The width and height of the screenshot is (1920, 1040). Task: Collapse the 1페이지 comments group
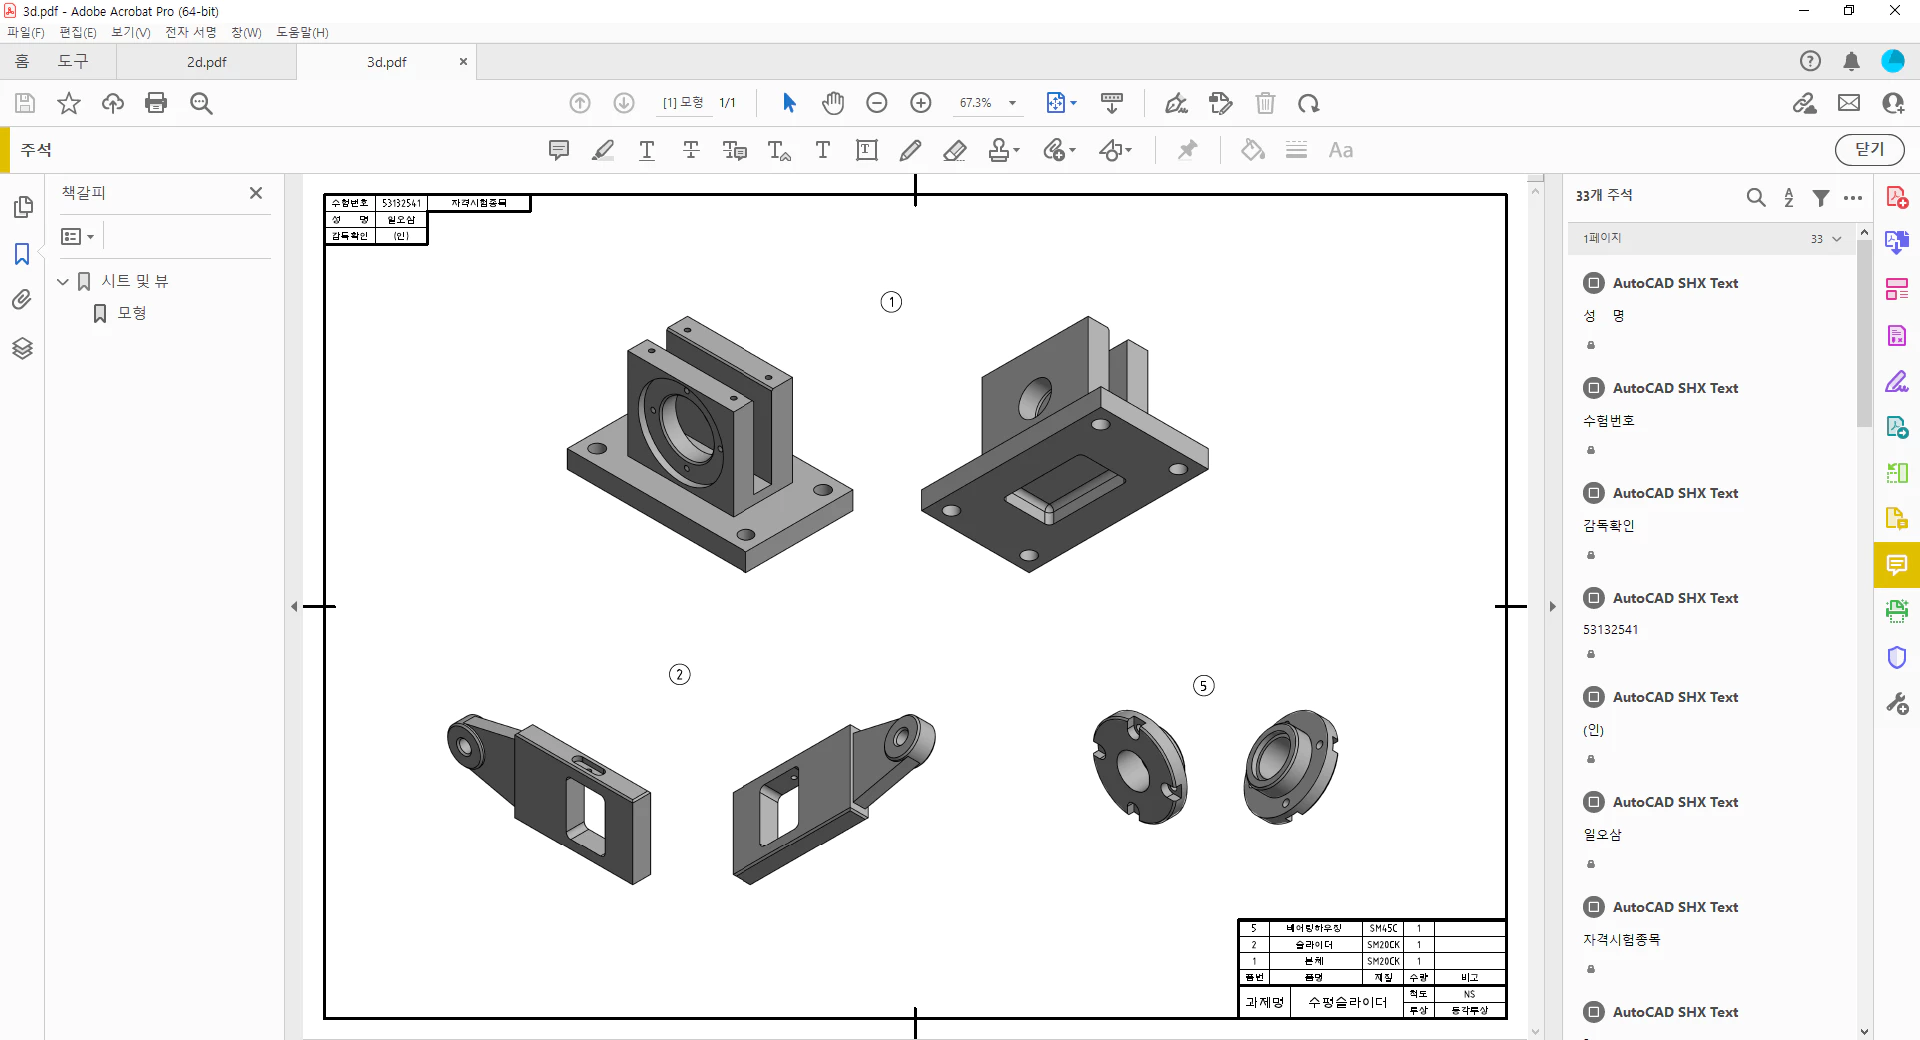click(1836, 239)
